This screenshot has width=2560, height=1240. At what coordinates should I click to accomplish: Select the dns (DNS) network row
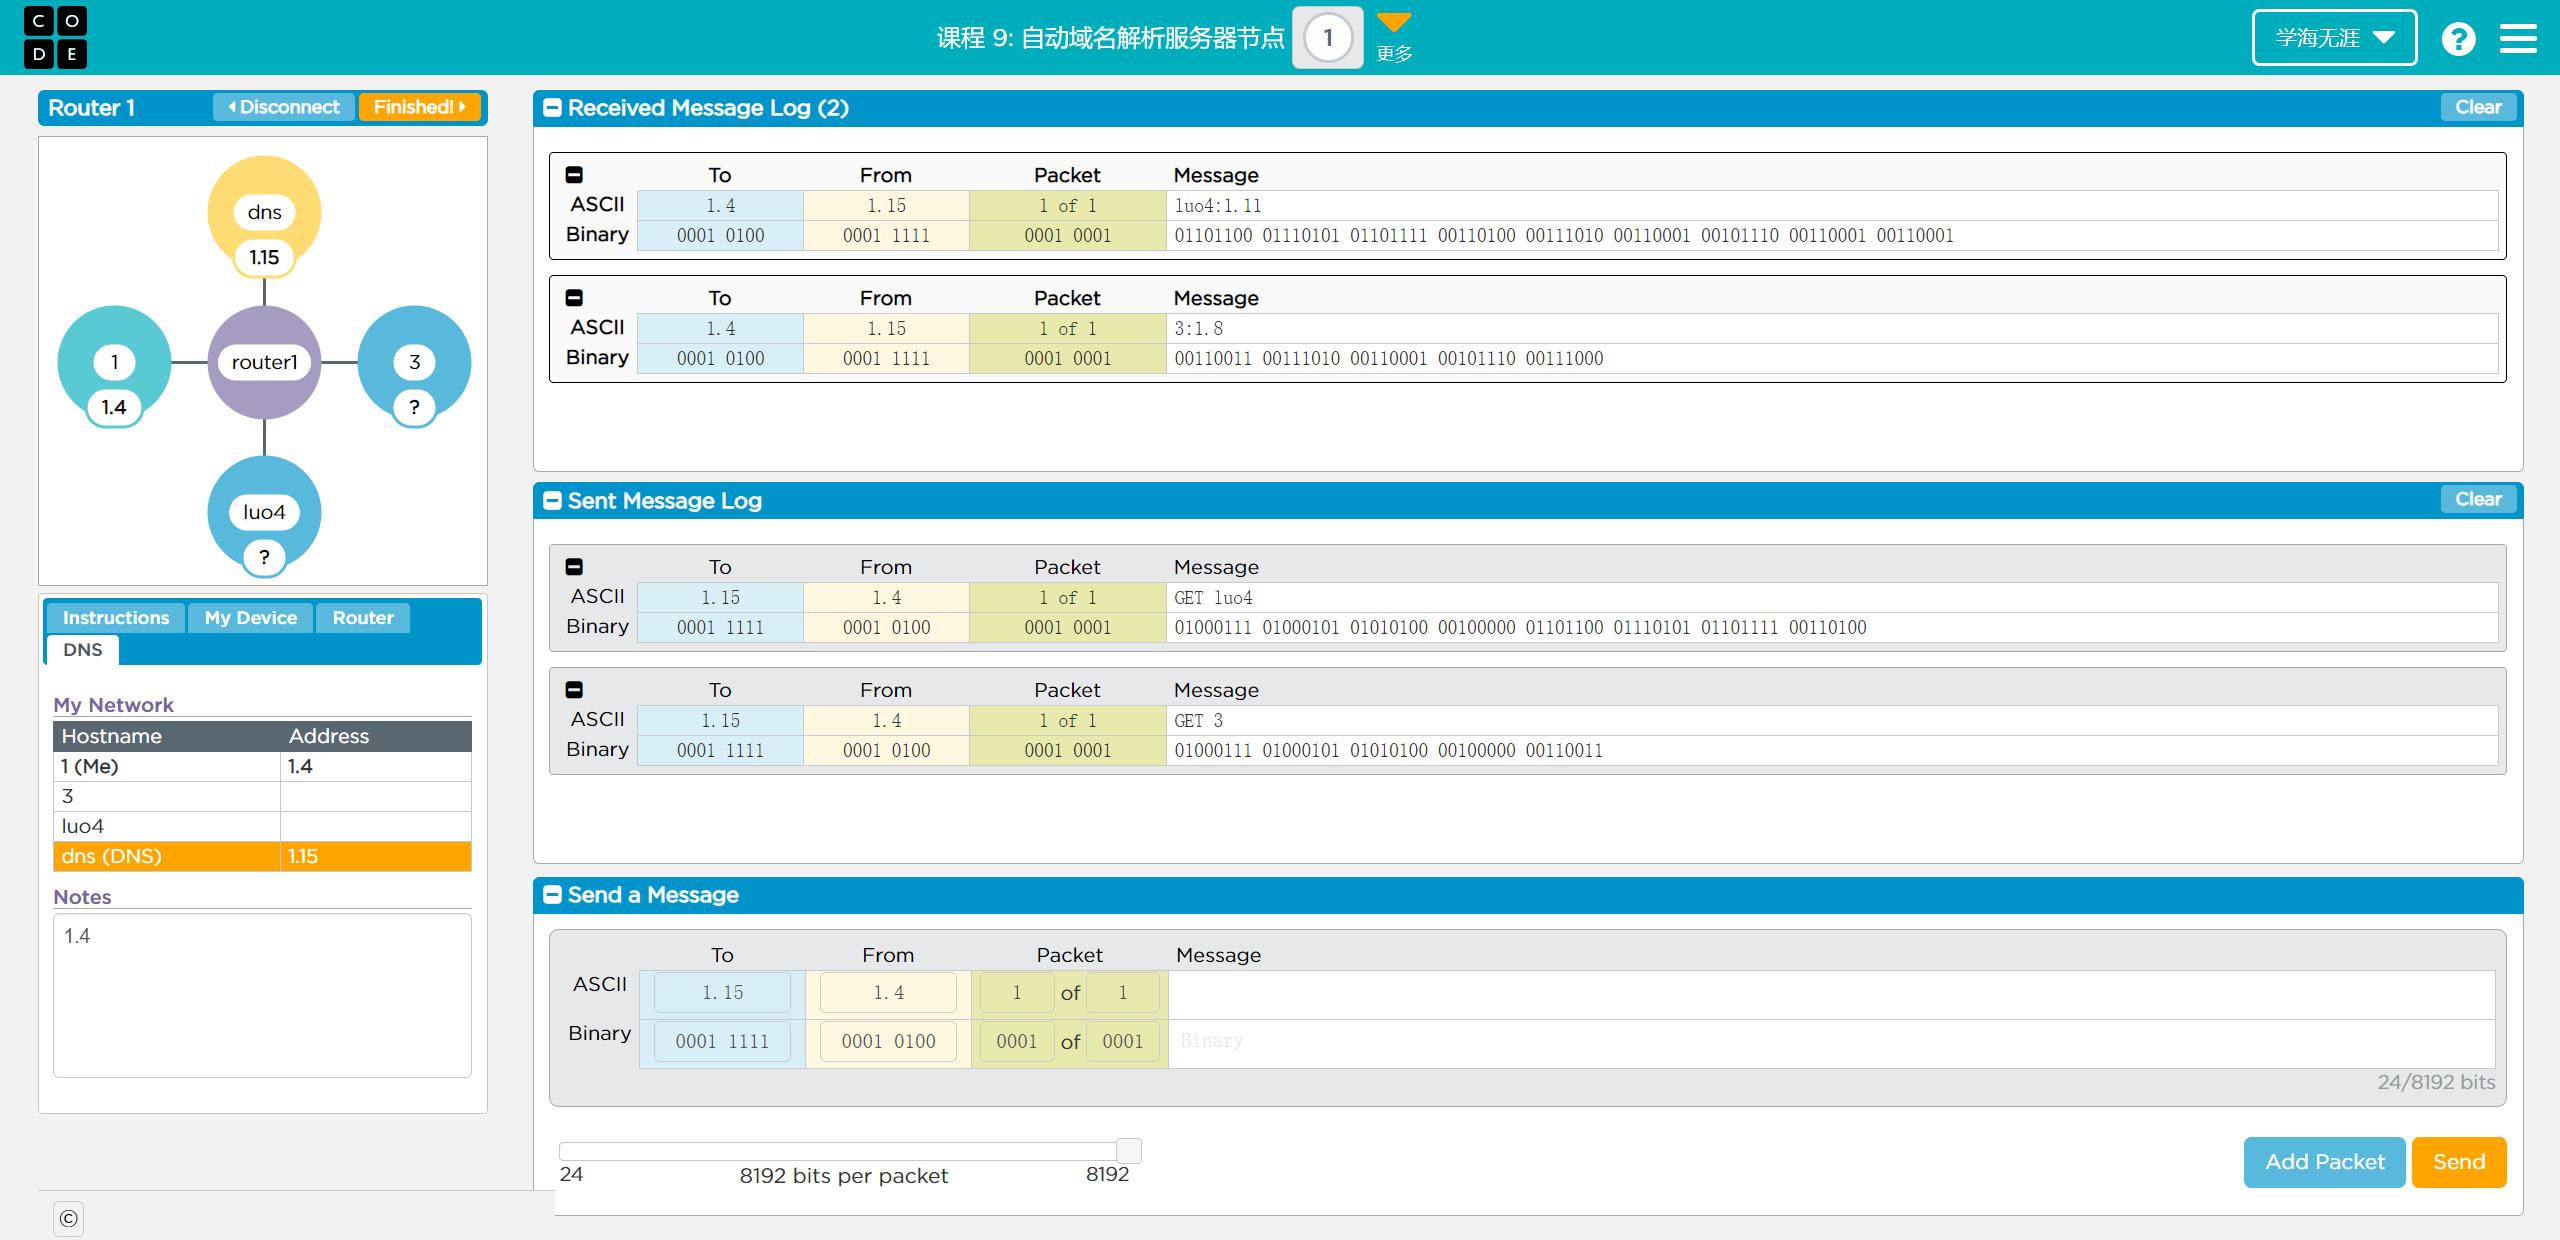tap(262, 856)
